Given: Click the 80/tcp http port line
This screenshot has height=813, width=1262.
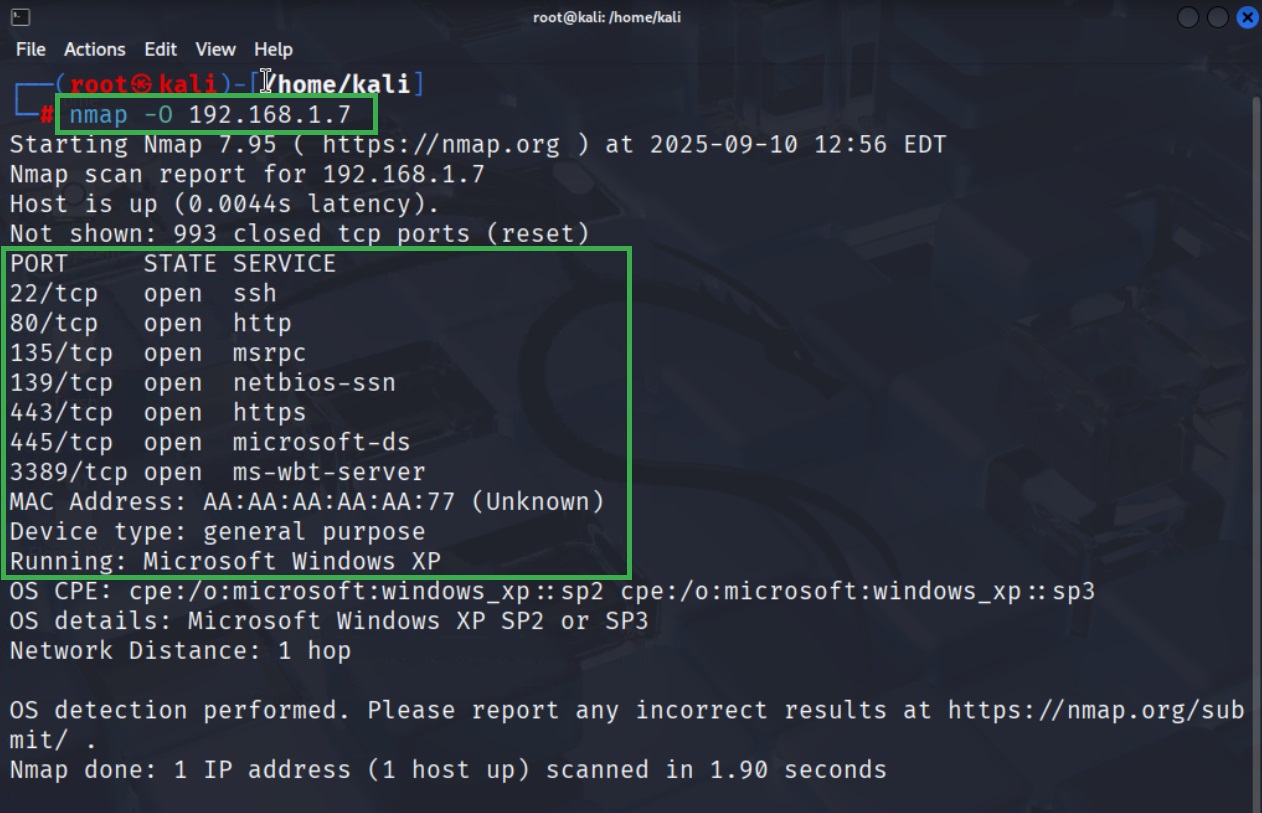Looking at the screenshot, I should [x=150, y=324].
